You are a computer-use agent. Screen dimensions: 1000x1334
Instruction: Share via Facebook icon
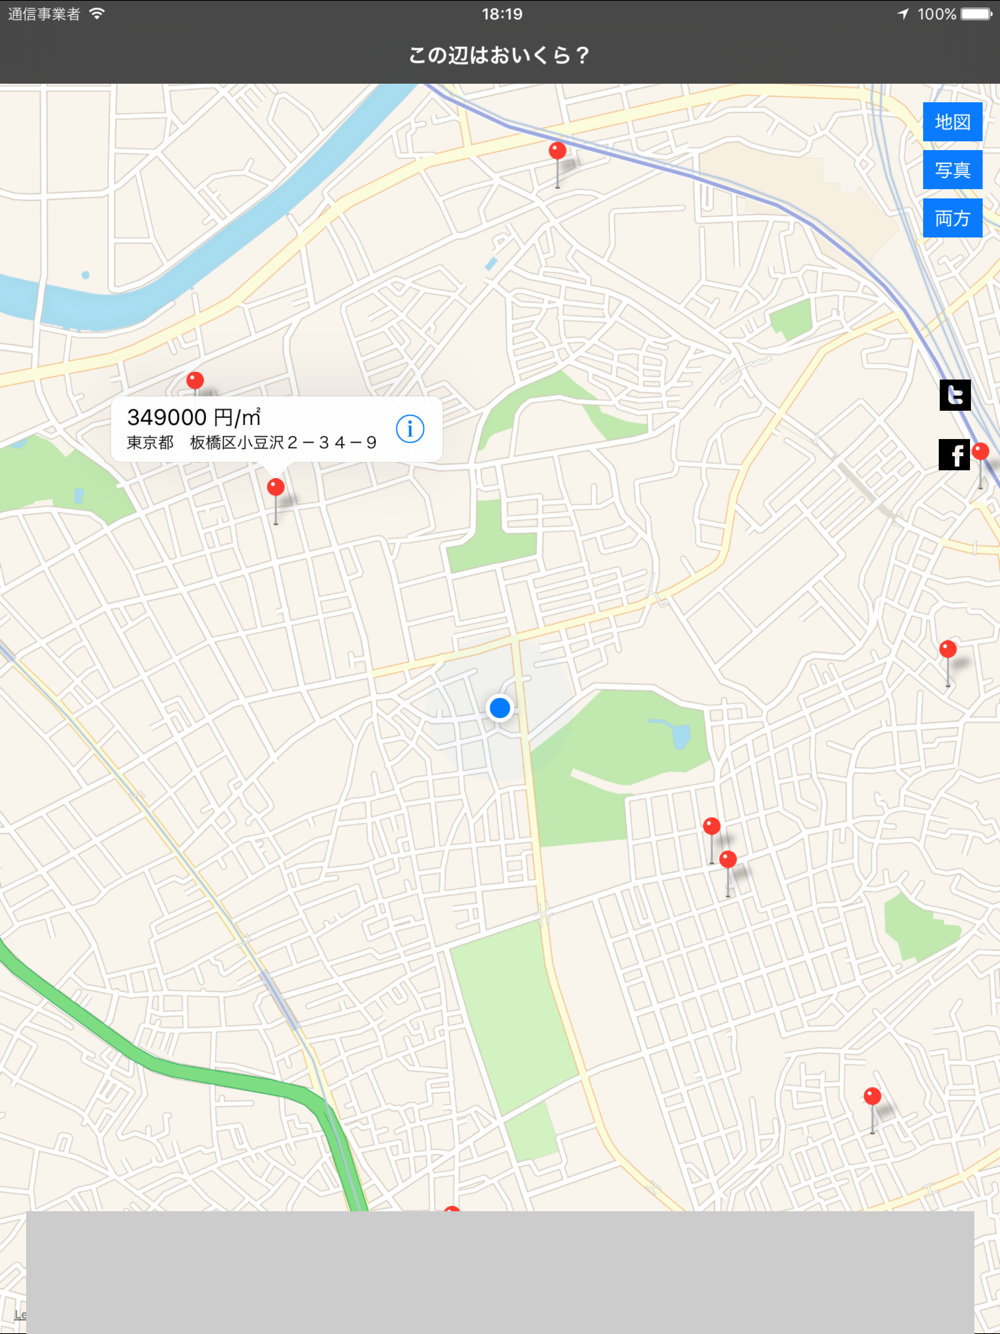(955, 455)
